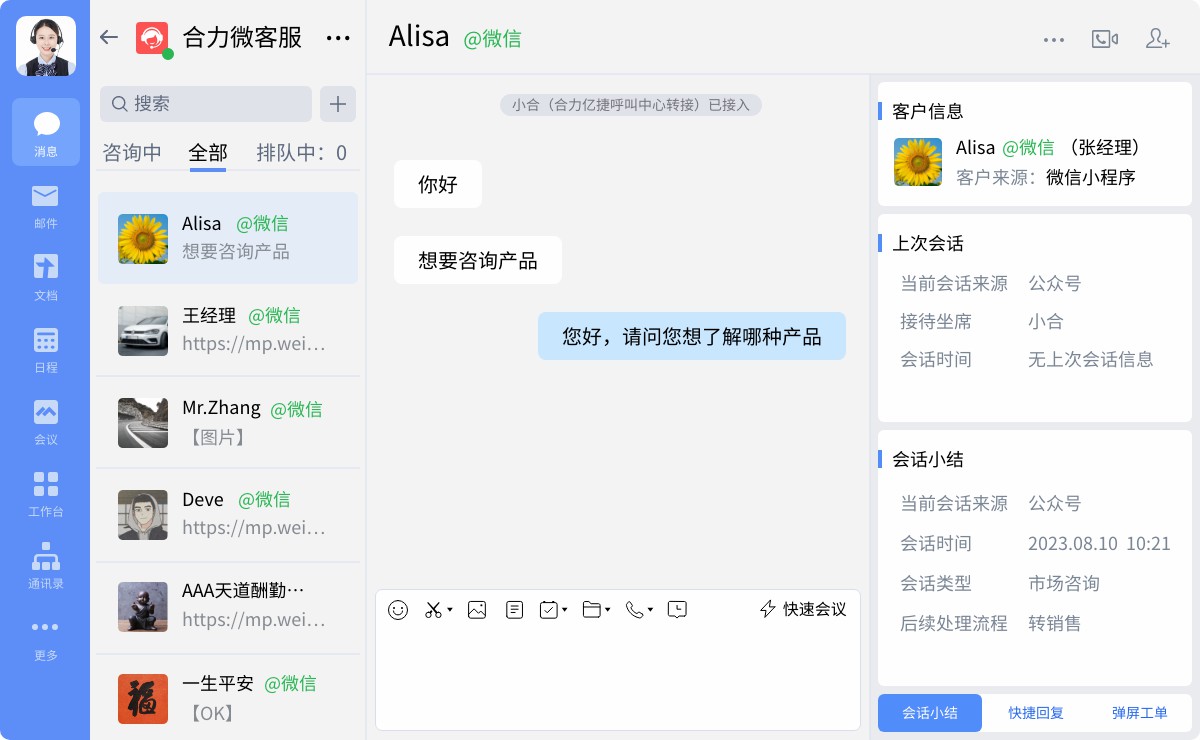Open 邮件 in the left sidebar
1200x740 pixels.
[x=45, y=205]
